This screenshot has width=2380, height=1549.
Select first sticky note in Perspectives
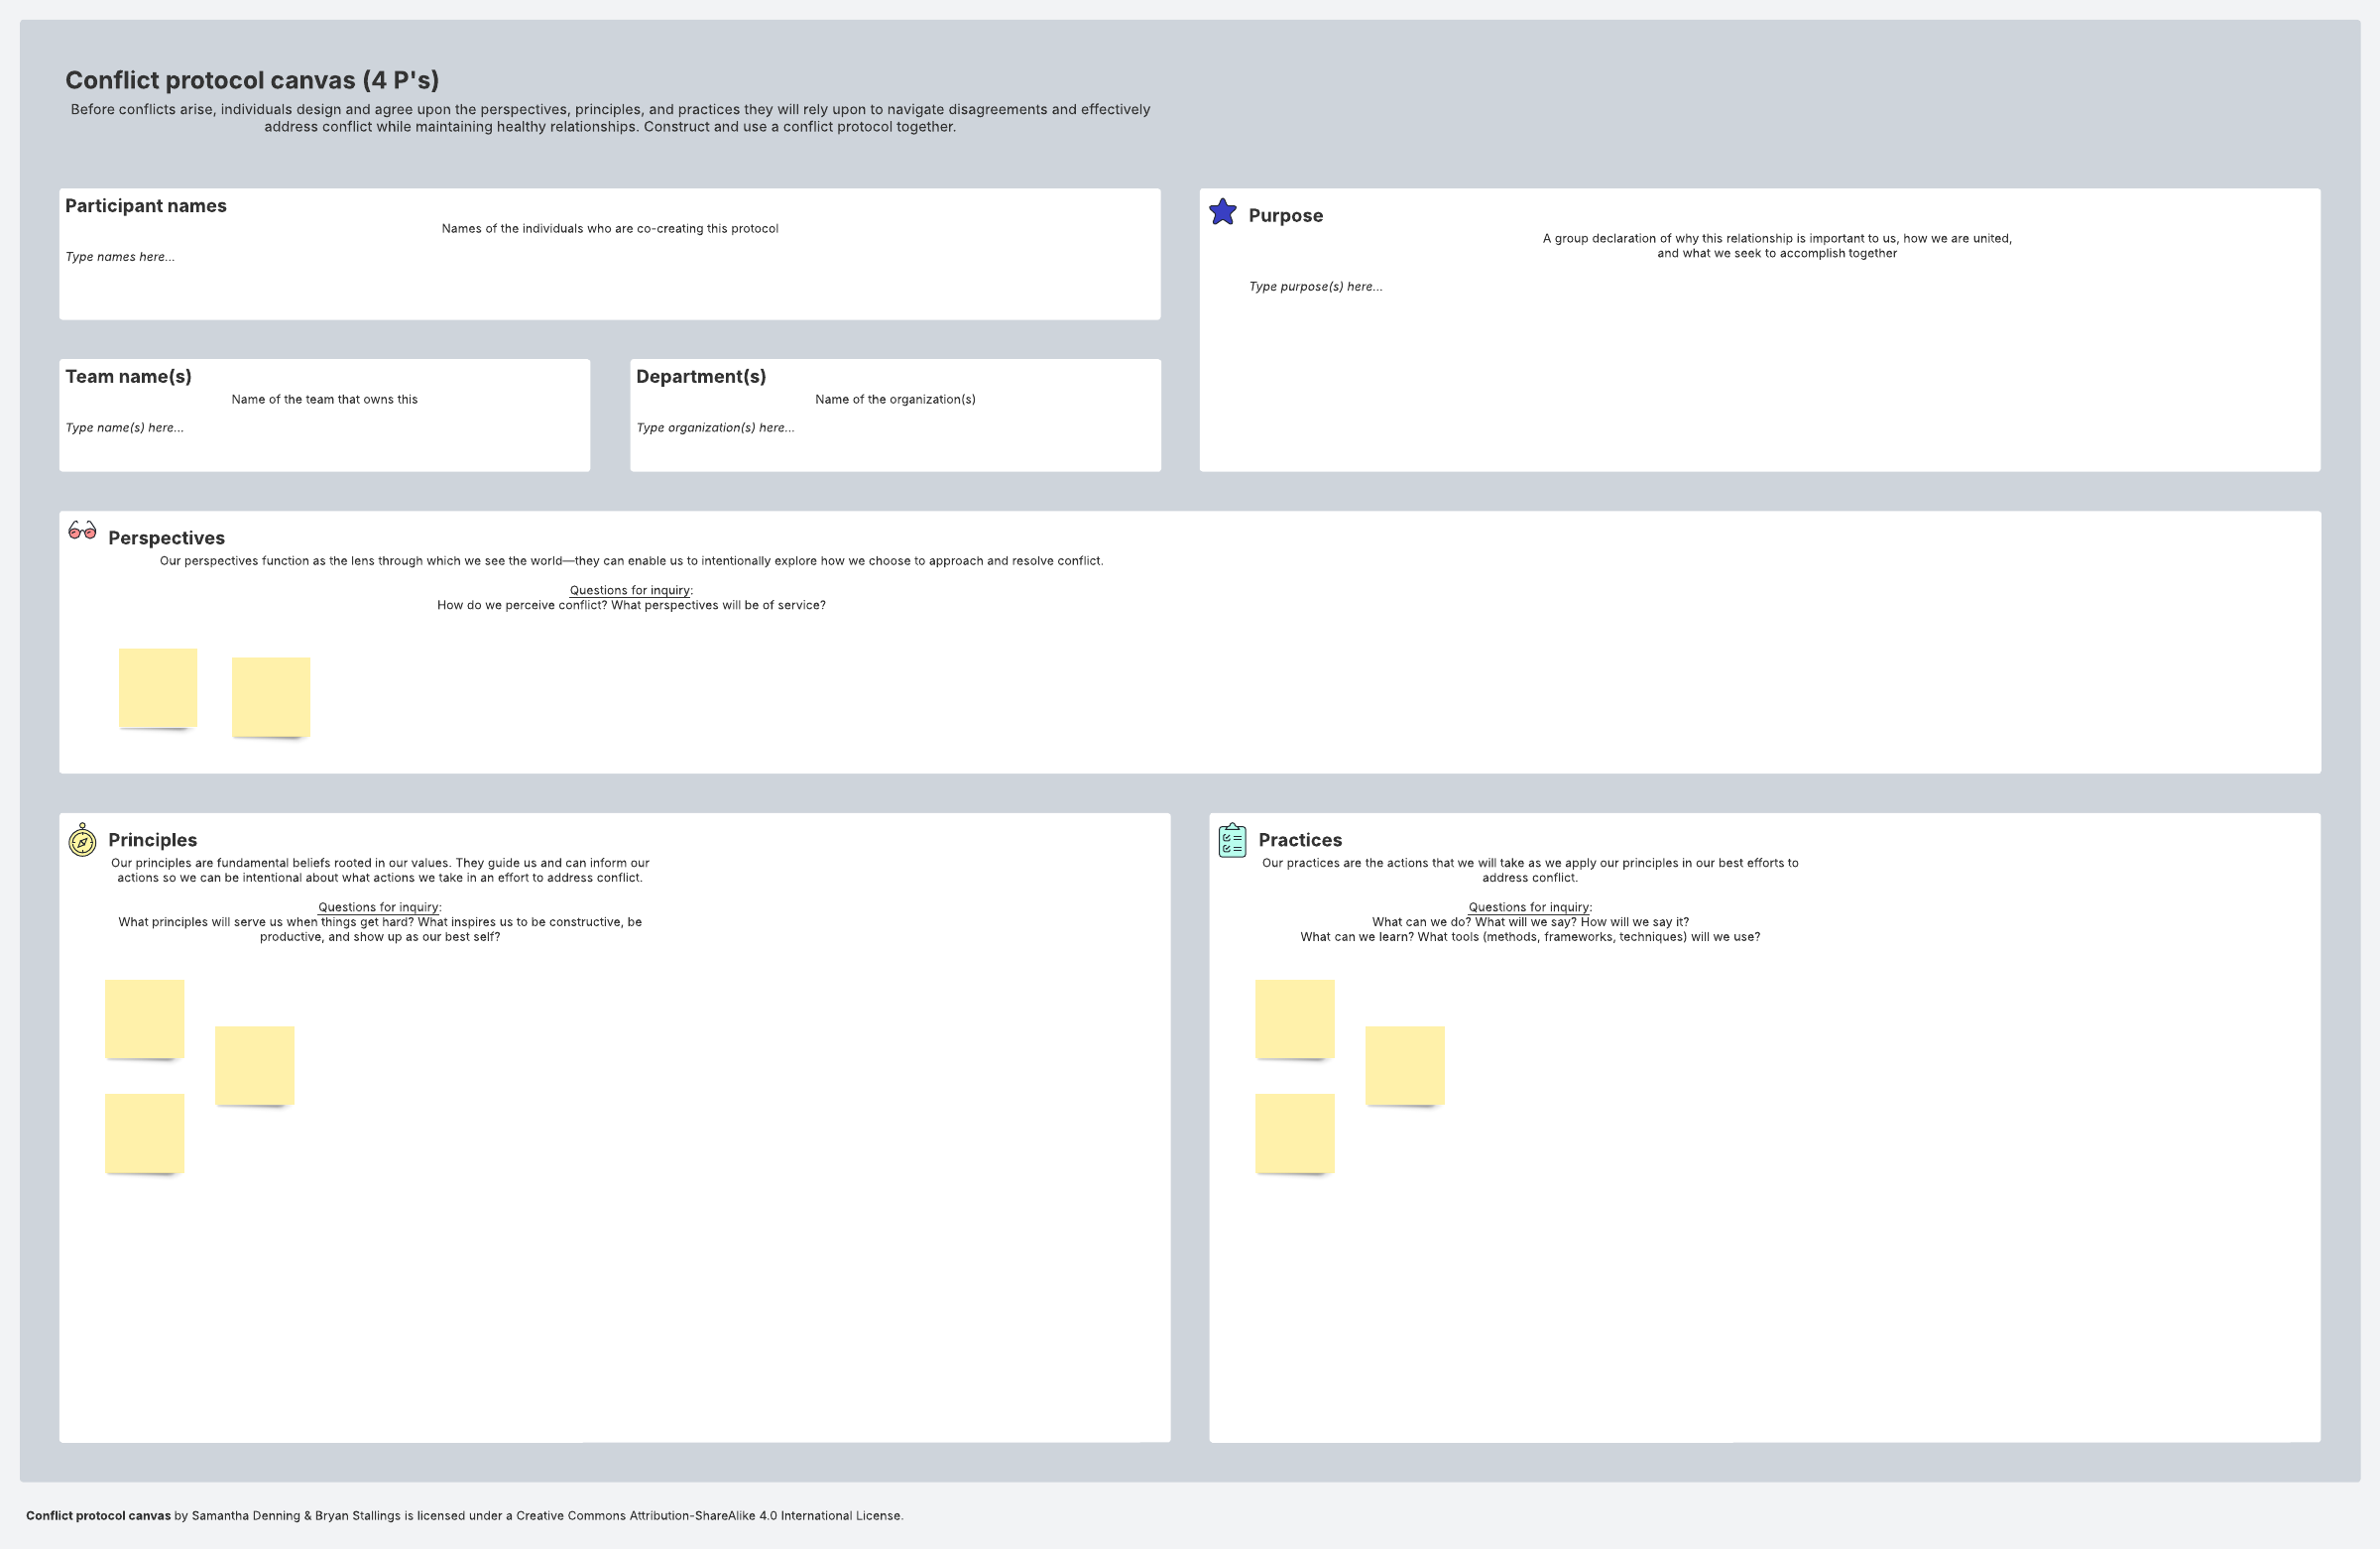[158, 687]
